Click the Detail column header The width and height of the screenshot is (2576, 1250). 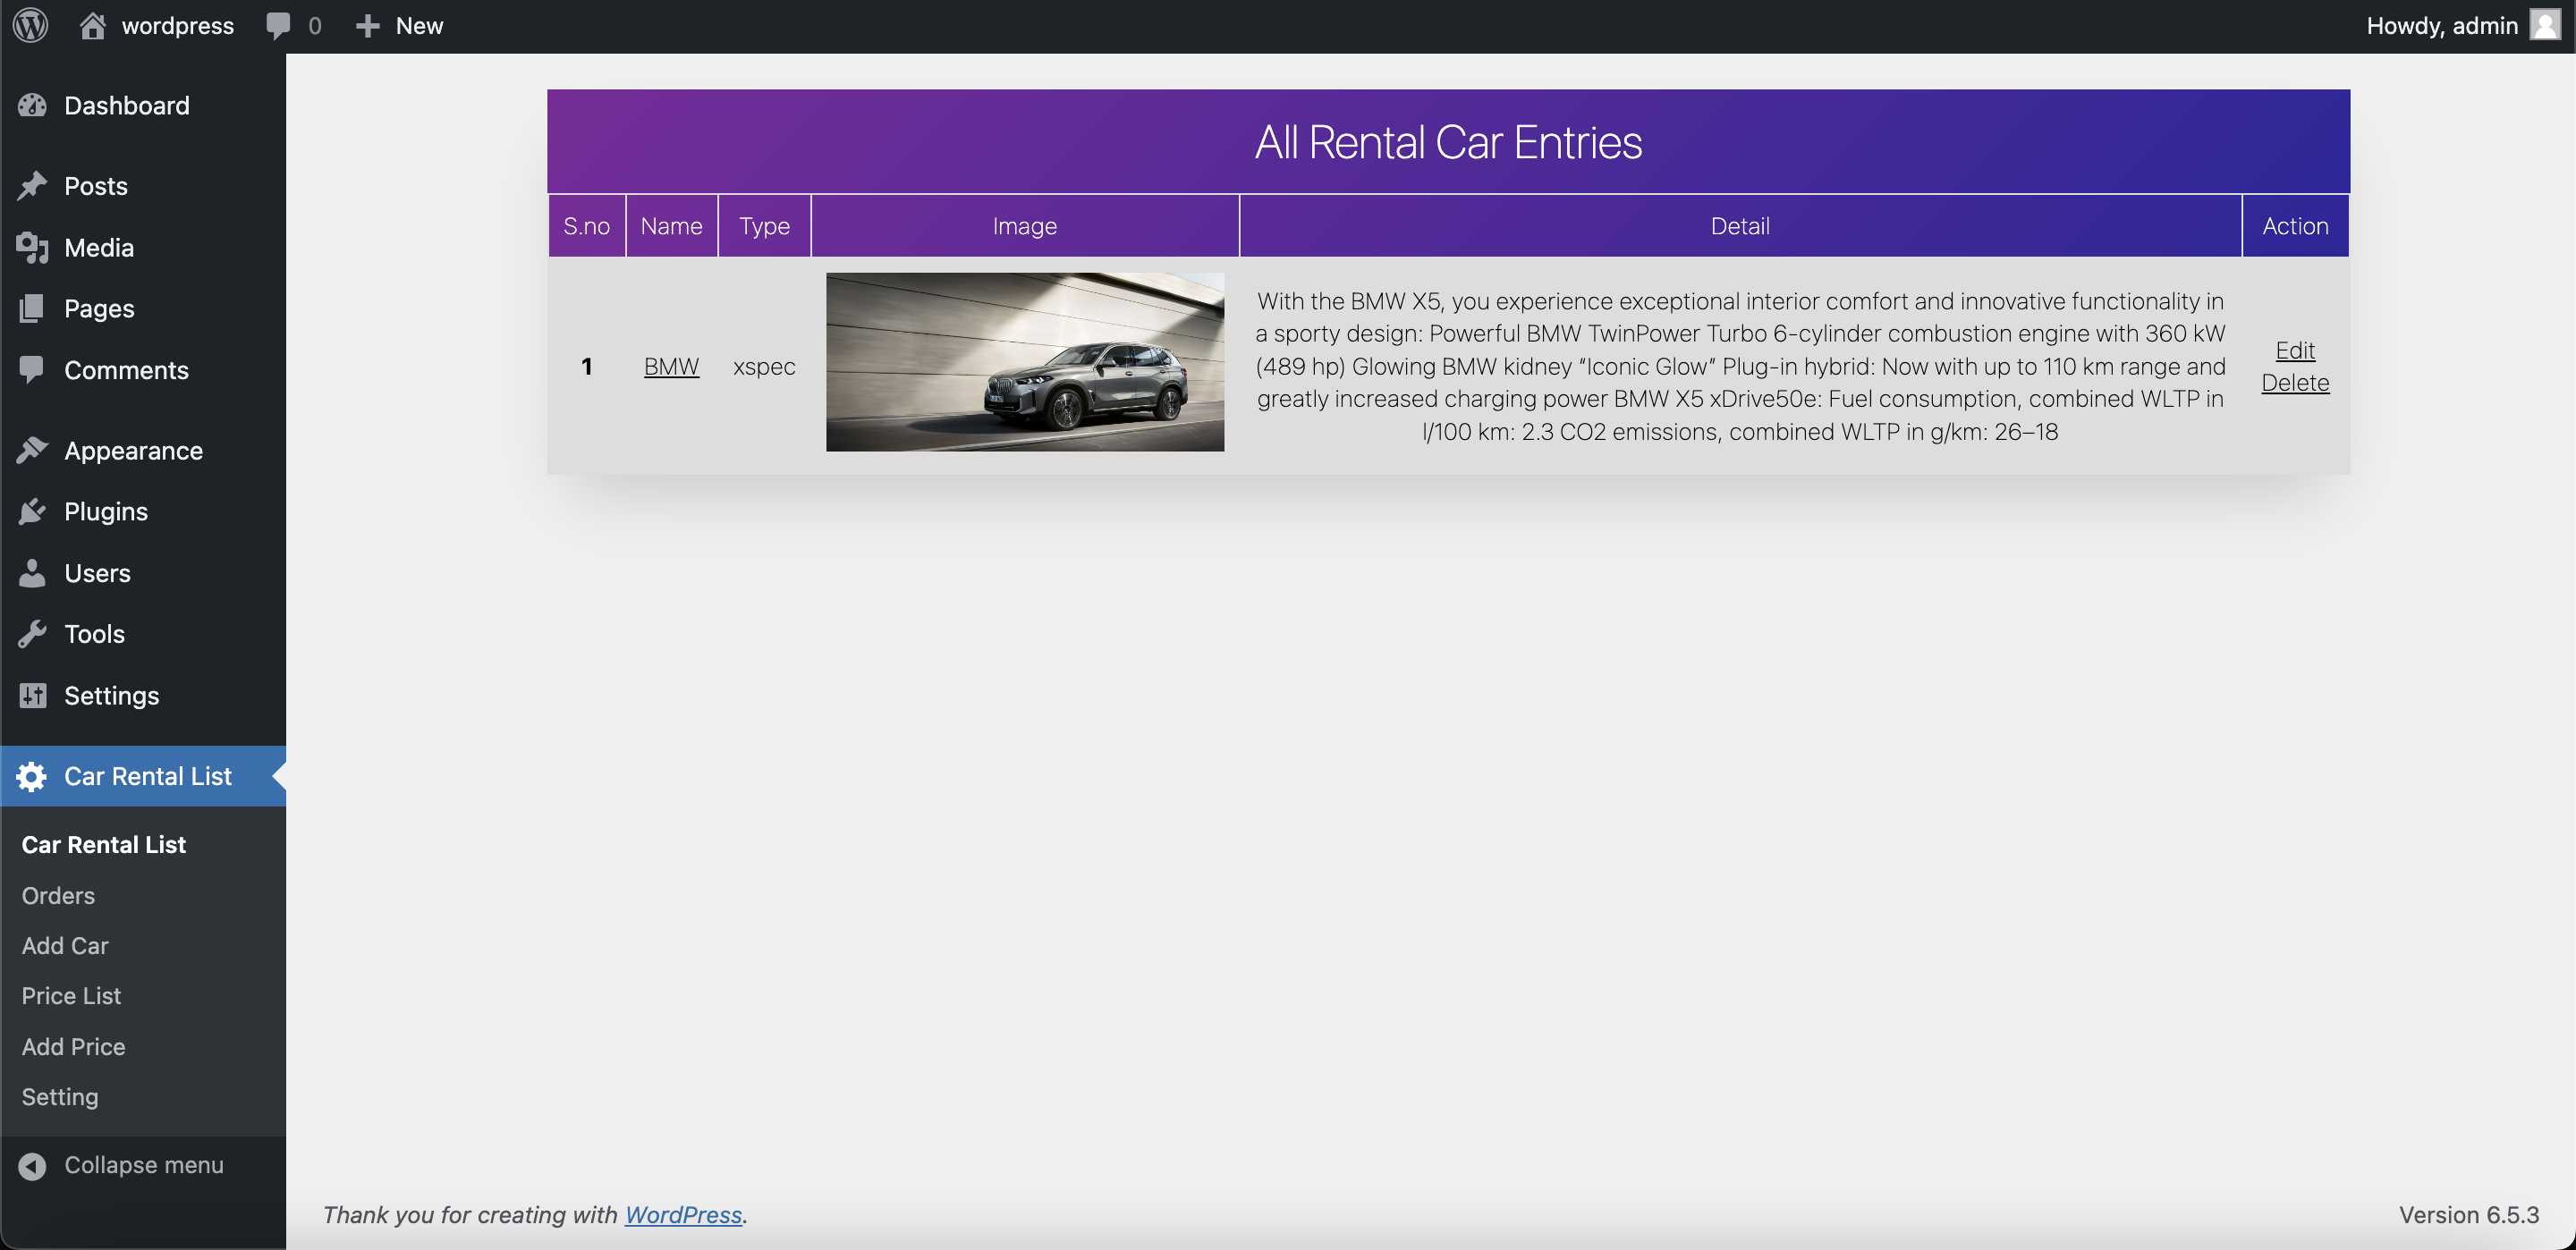(x=1740, y=226)
